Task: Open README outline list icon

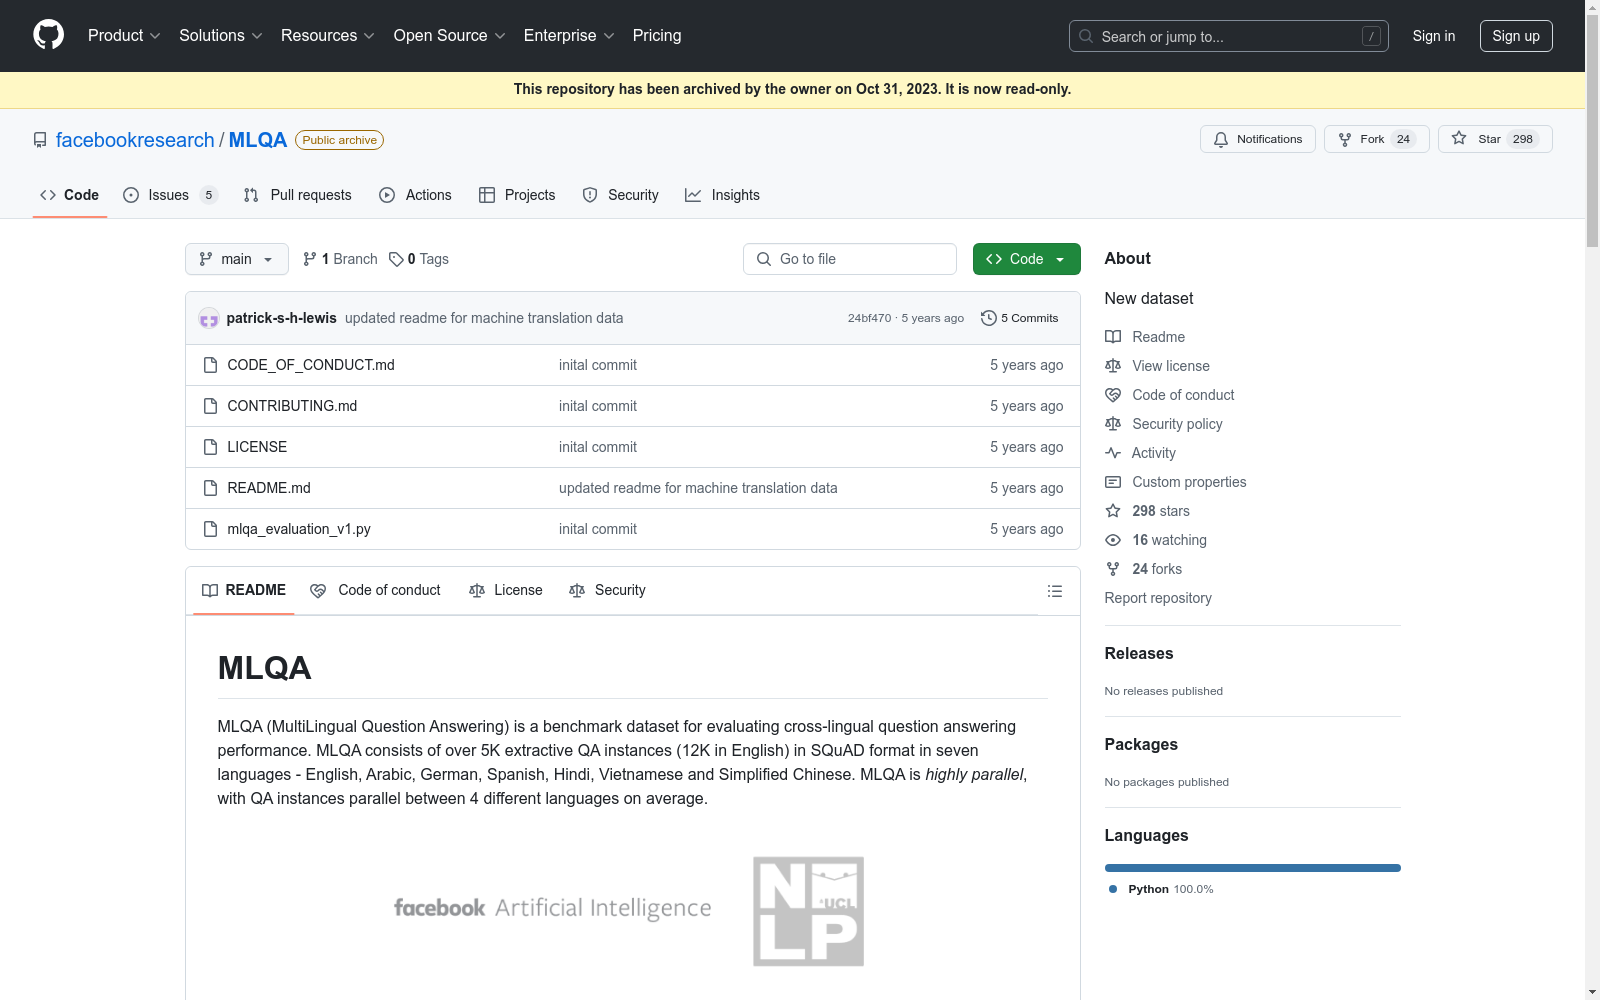Action: (x=1054, y=591)
